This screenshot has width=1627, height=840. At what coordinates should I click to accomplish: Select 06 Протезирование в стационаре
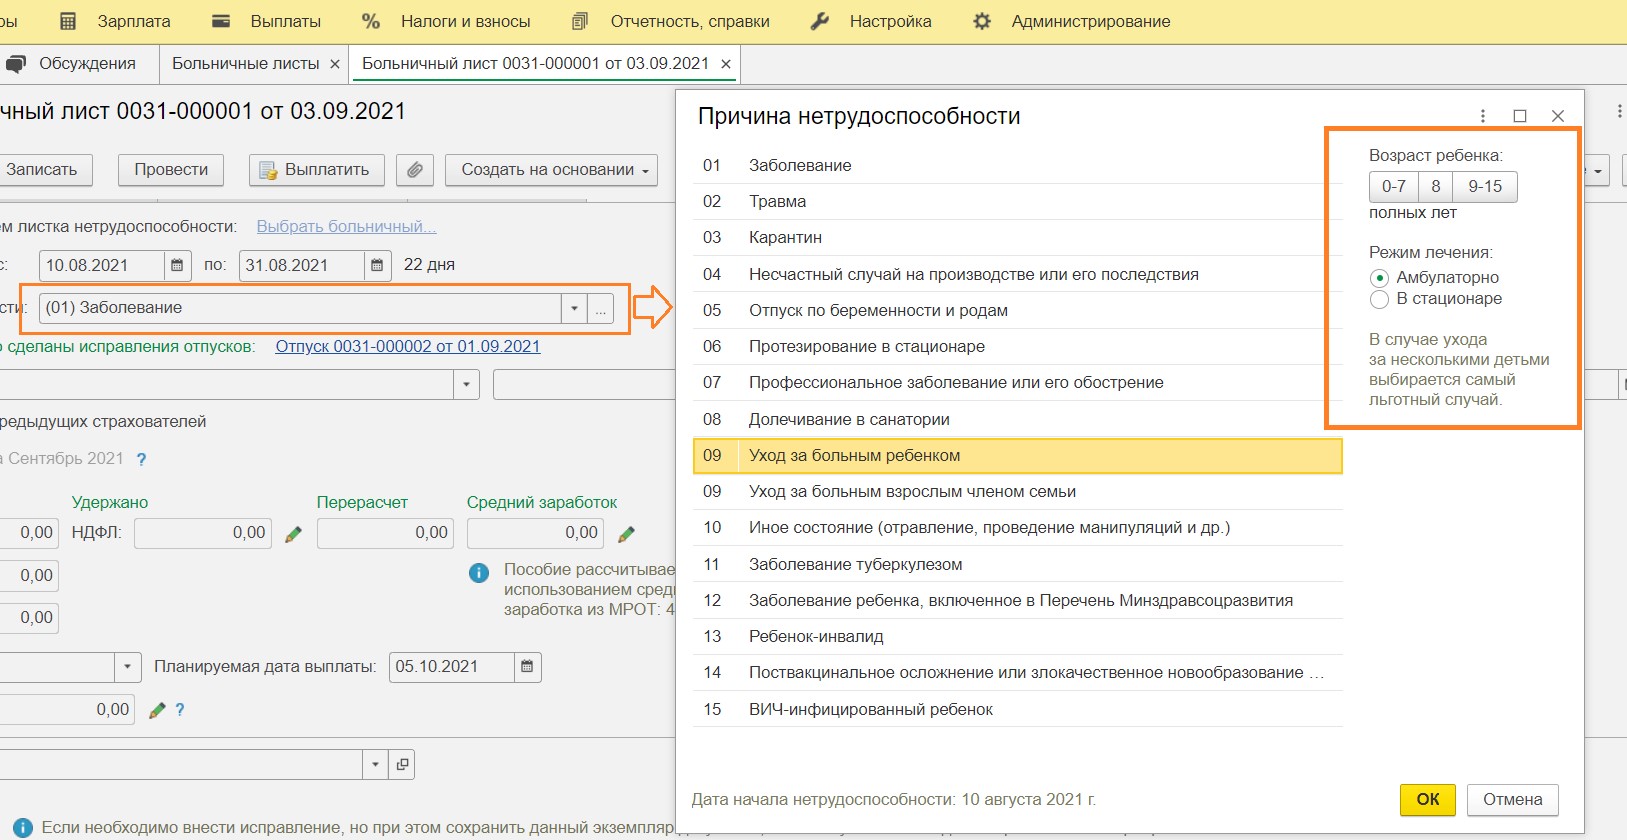(1017, 346)
